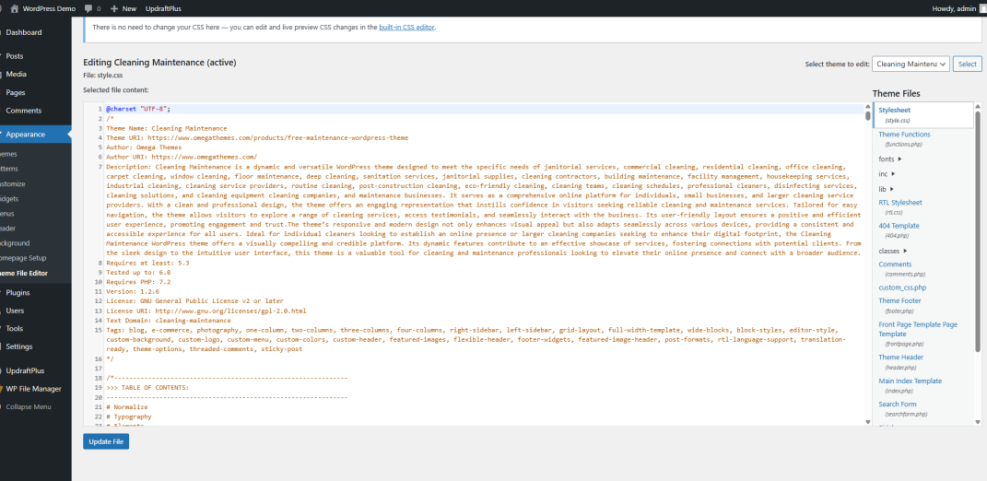The image size is (987, 481).
Task: Open Main Index Template (index.php) file
Action: pos(910,385)
